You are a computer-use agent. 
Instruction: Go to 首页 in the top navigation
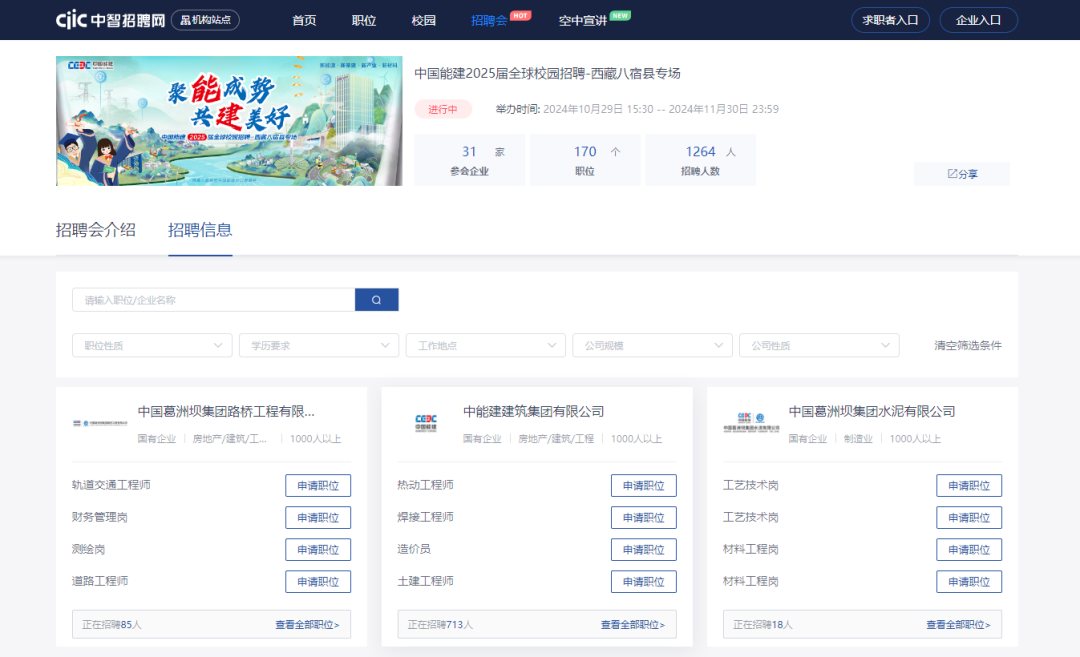click(304, 21)
